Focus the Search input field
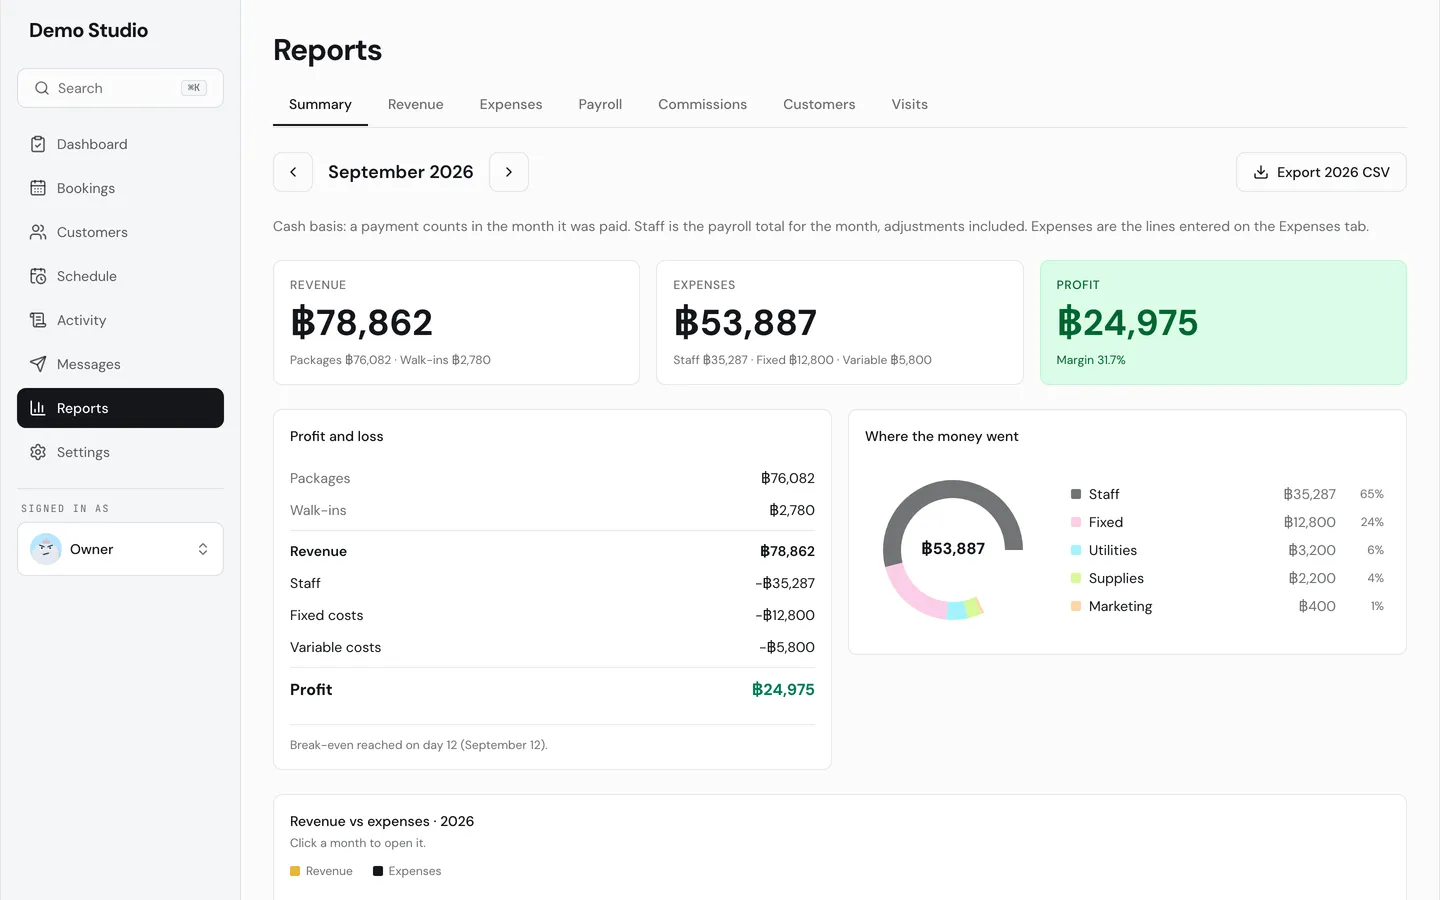This screenshot has width=1440, height=900. coord(120,88)
